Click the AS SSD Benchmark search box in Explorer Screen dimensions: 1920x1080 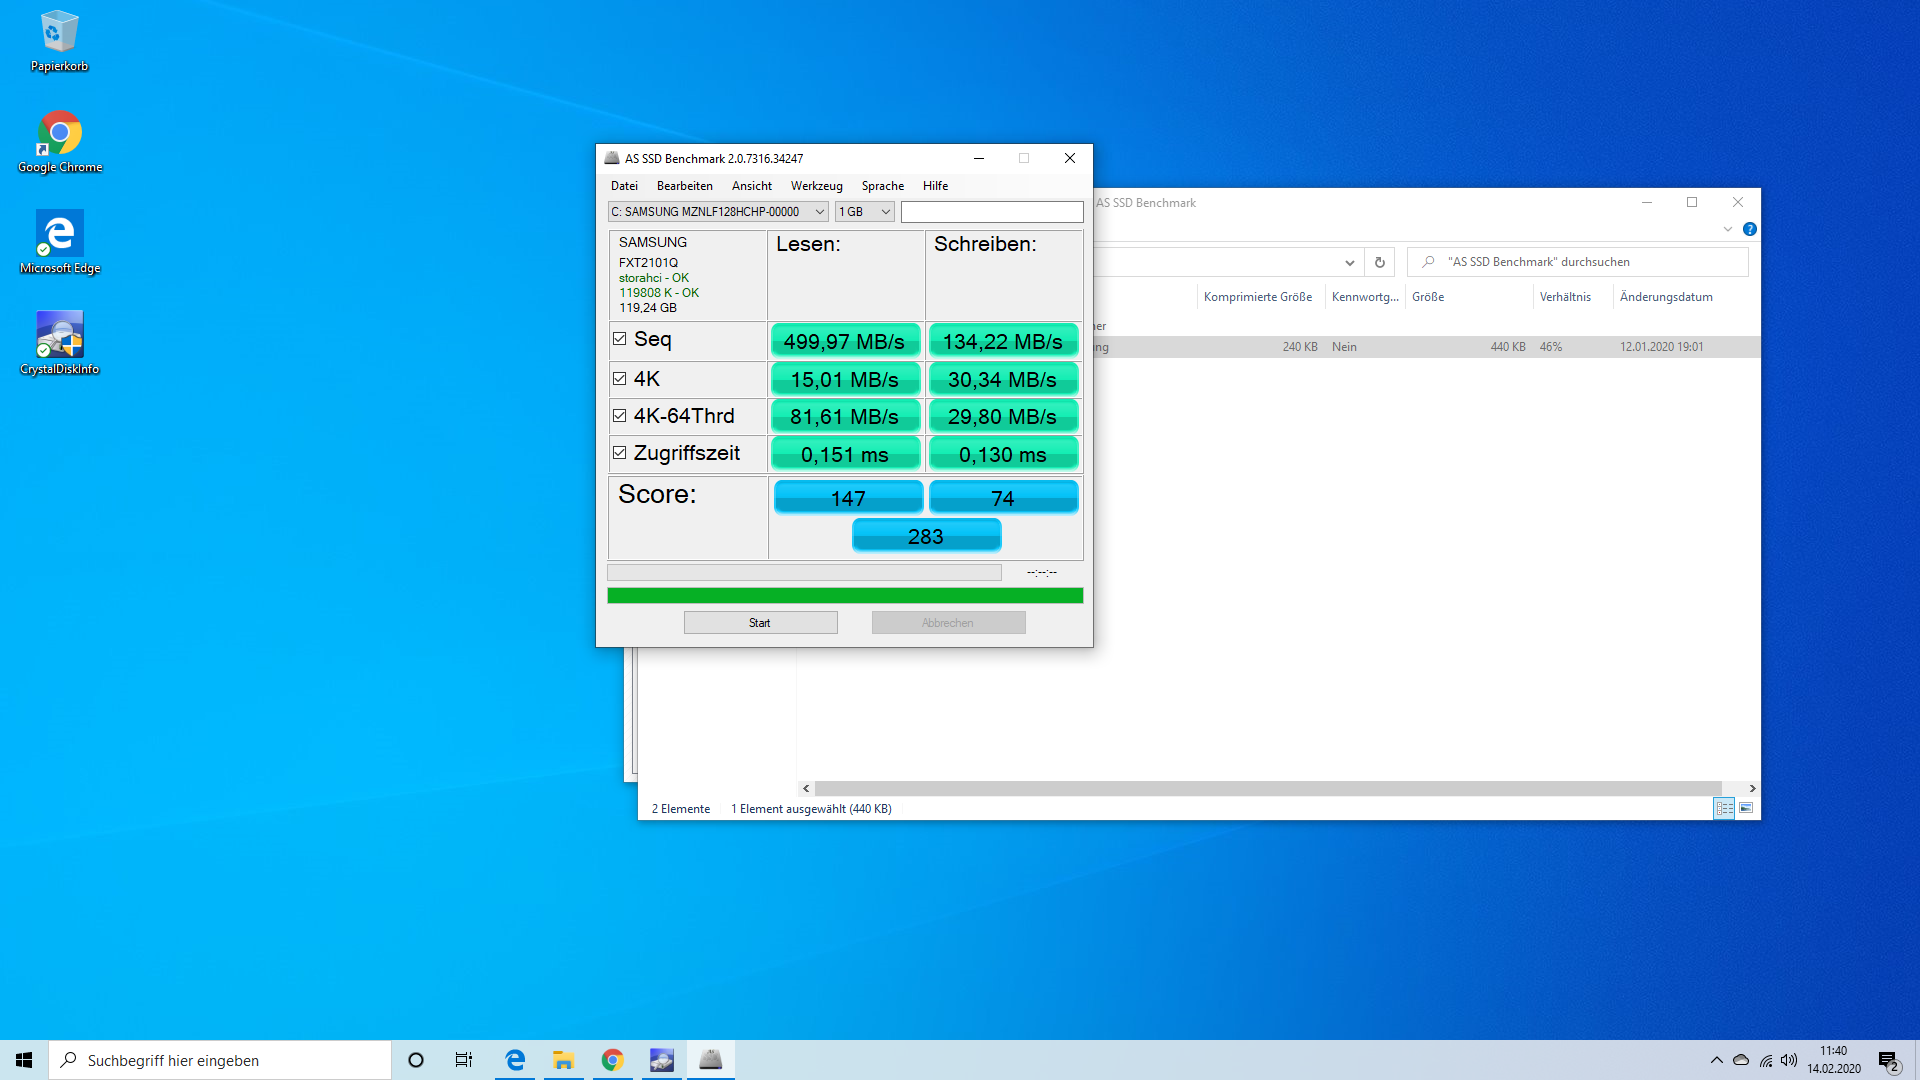(x=1578, y=262)
